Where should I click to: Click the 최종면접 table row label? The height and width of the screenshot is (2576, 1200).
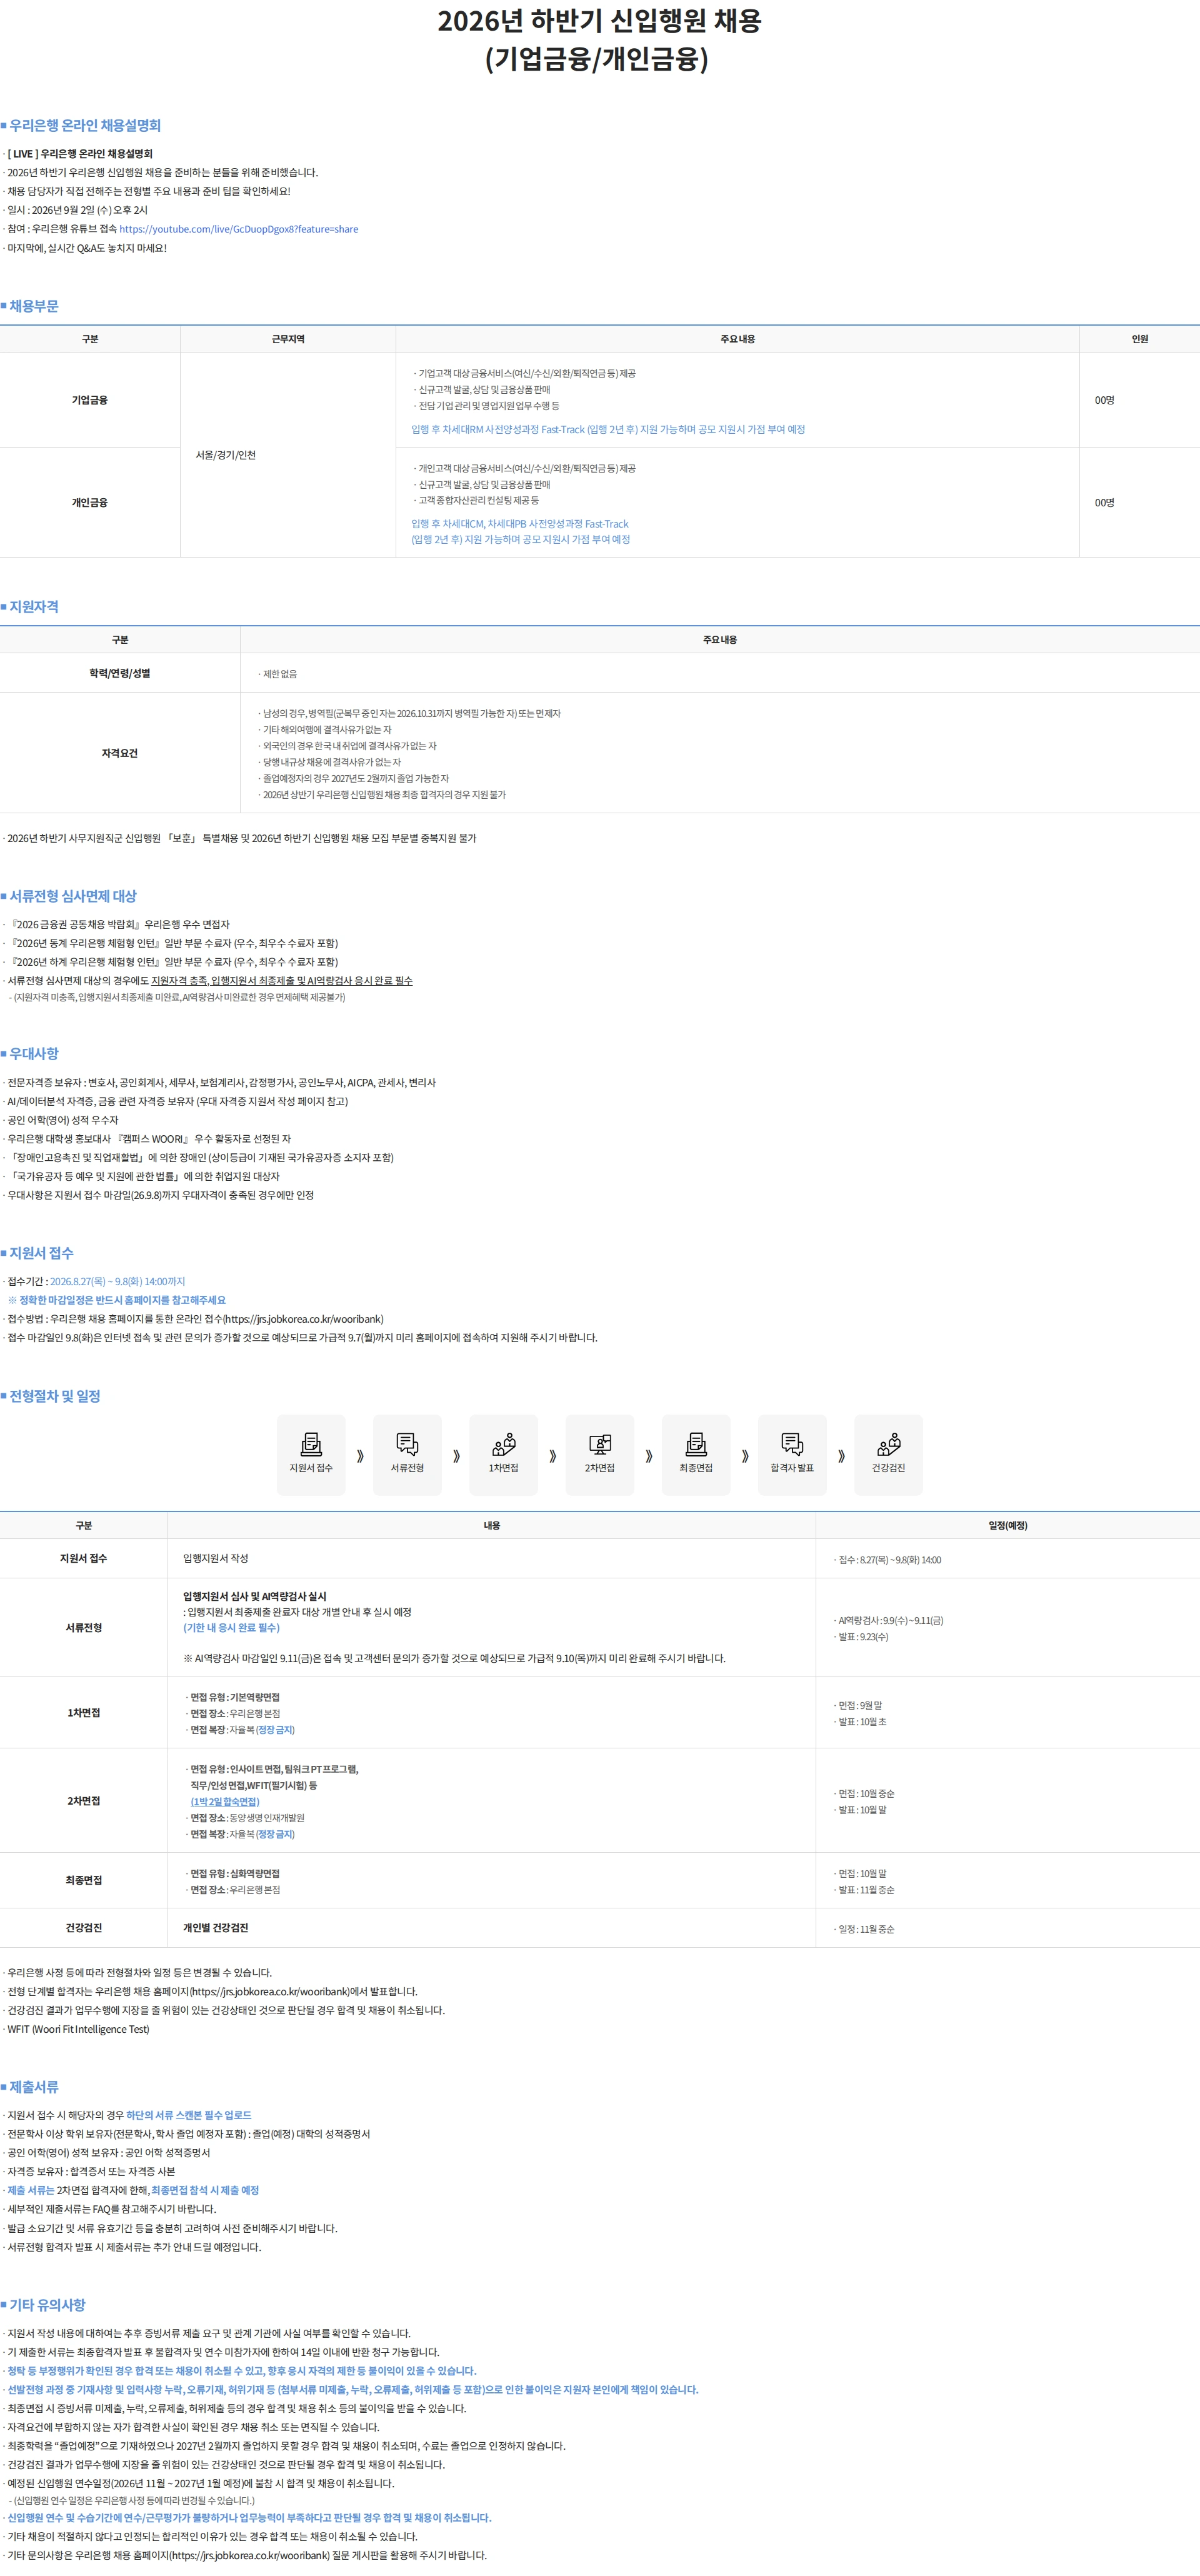coord(84,1881)
